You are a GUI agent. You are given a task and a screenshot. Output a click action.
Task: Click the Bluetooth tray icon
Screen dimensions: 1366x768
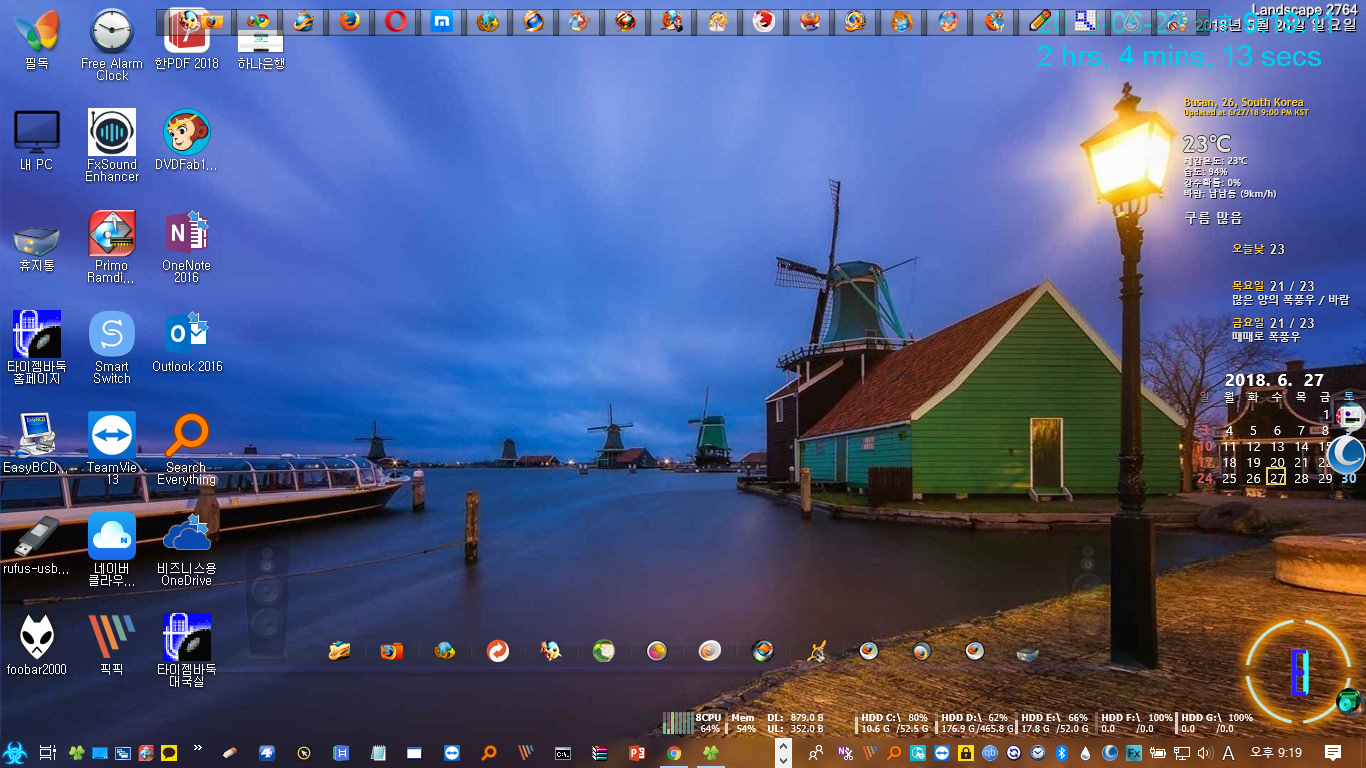click(1061, 753)
